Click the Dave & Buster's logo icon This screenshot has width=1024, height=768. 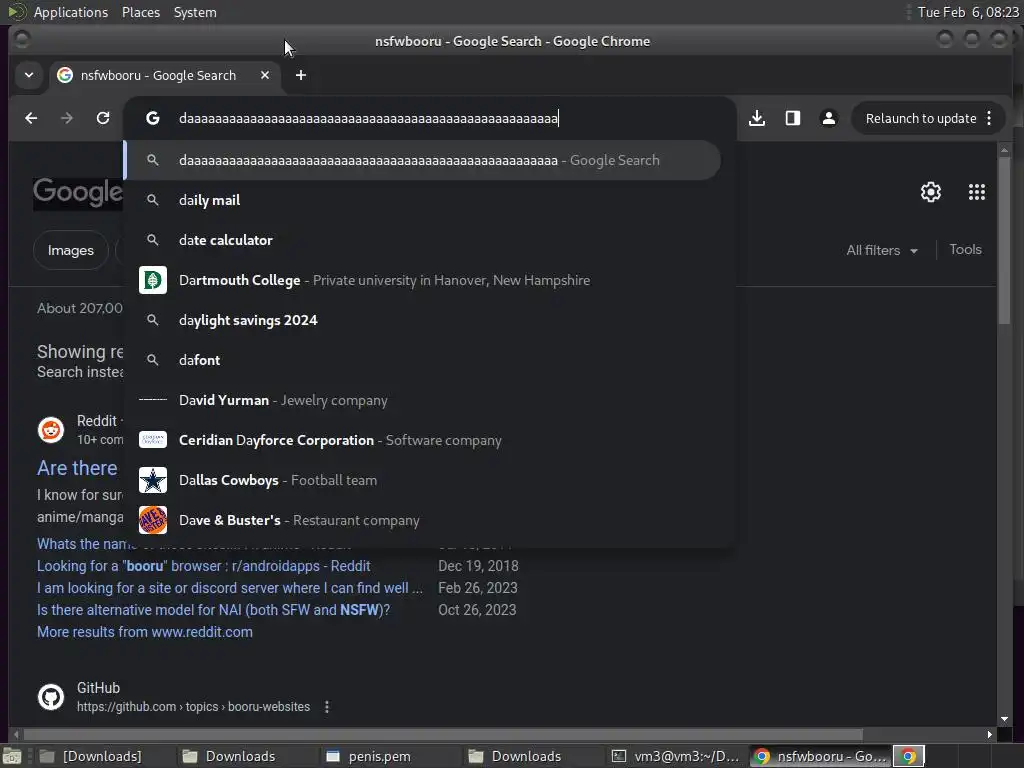tap(153, 520)
